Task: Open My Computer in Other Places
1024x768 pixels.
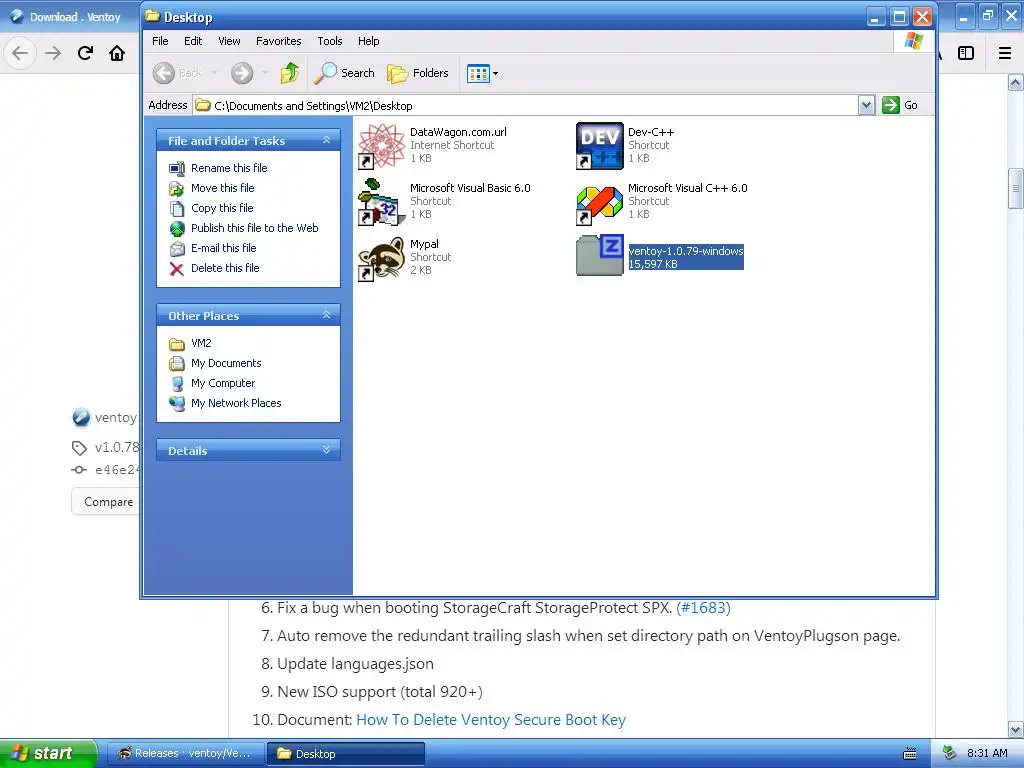Action: (x=223, y=383)
